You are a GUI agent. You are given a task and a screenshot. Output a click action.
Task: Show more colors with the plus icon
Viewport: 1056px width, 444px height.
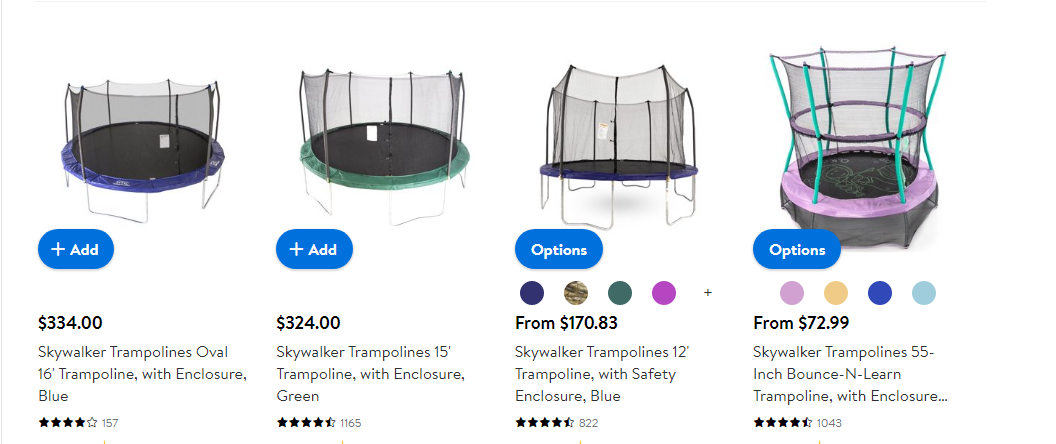pos(708,293)
